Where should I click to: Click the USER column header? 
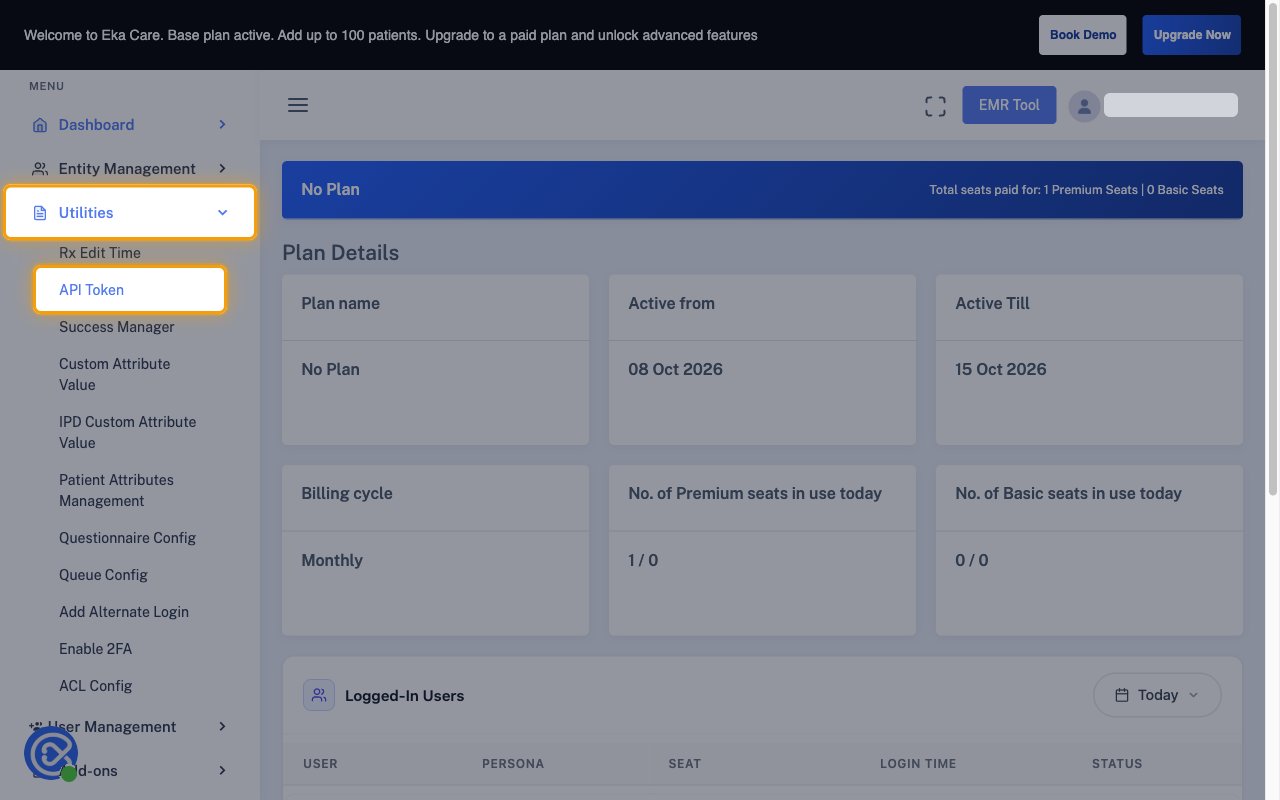[320, 764]
